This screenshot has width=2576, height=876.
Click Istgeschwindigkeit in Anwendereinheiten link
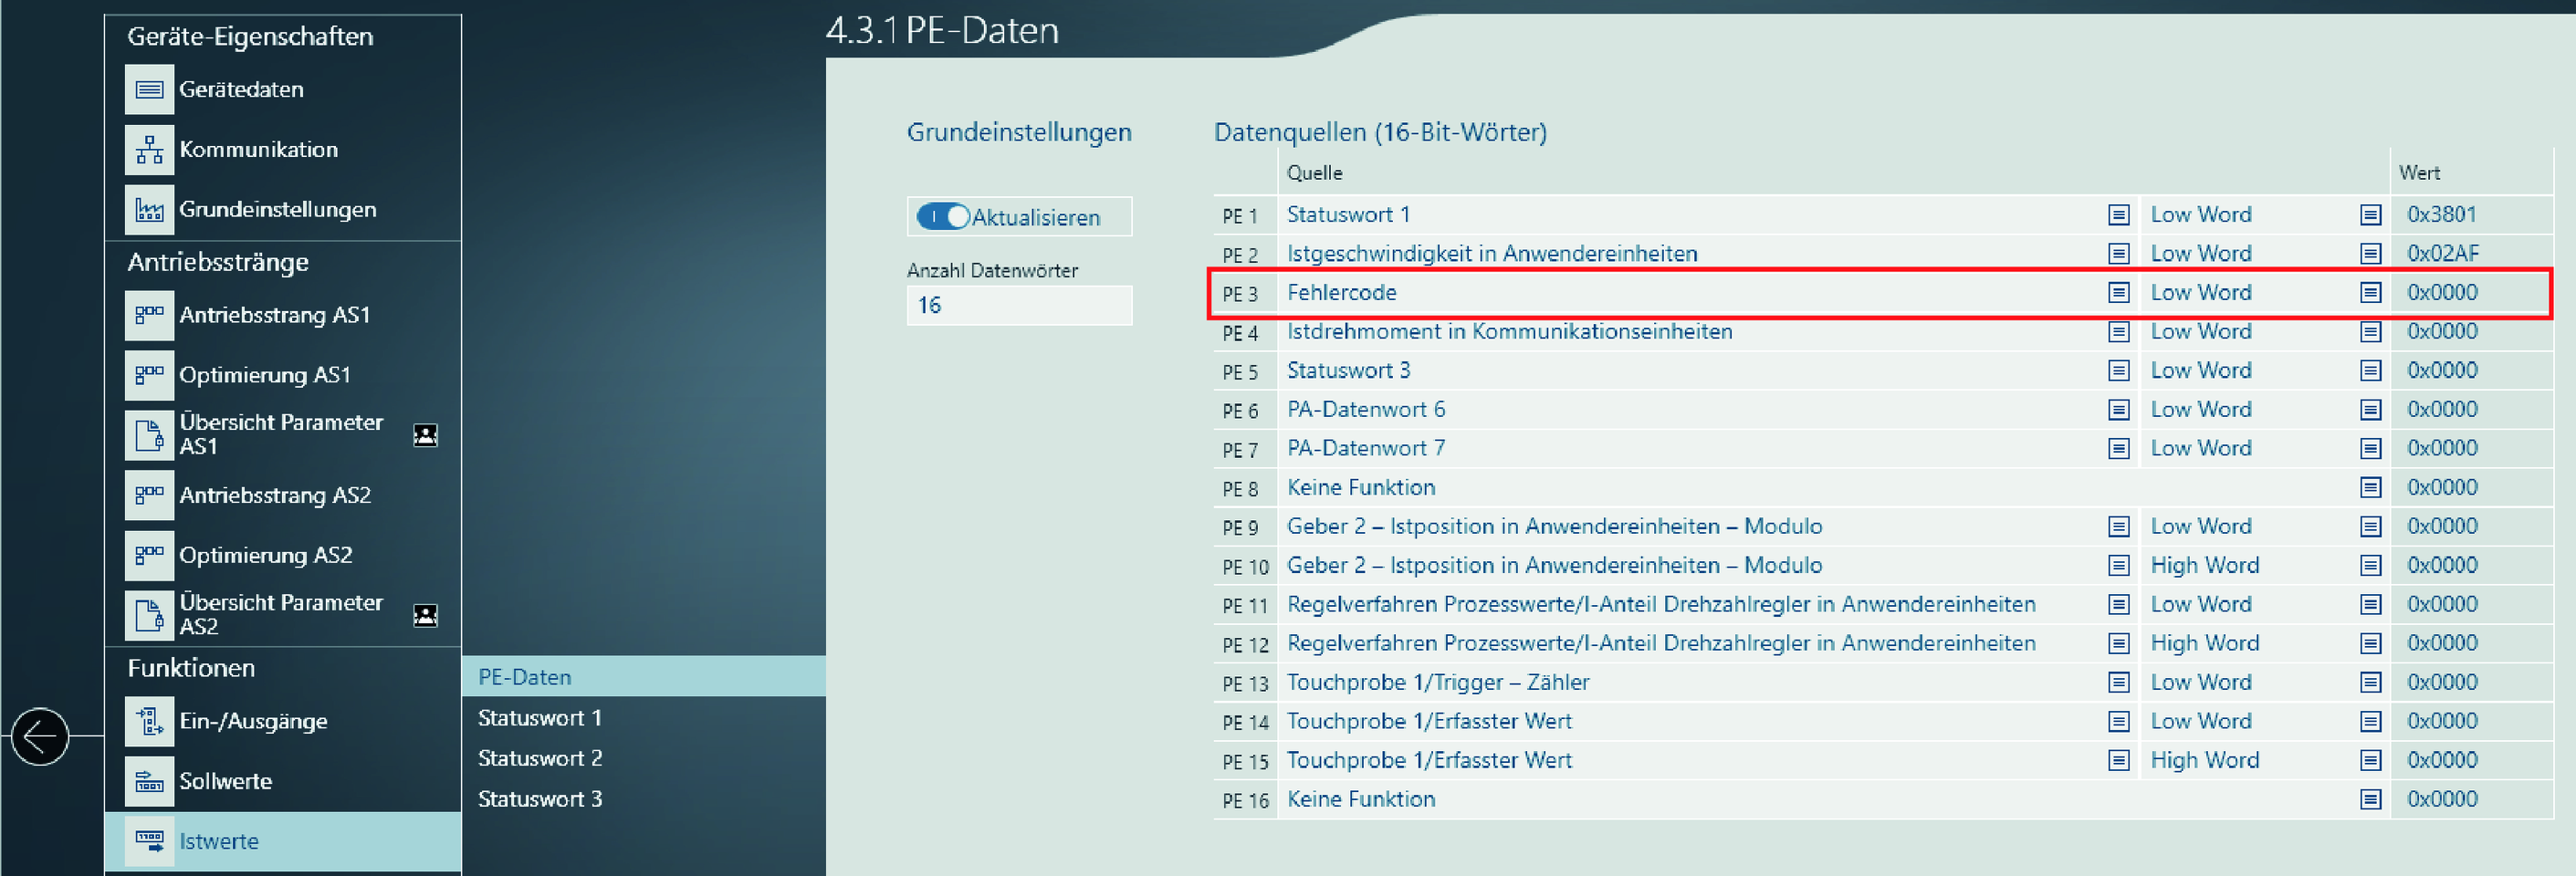(x=1491, y=254)
